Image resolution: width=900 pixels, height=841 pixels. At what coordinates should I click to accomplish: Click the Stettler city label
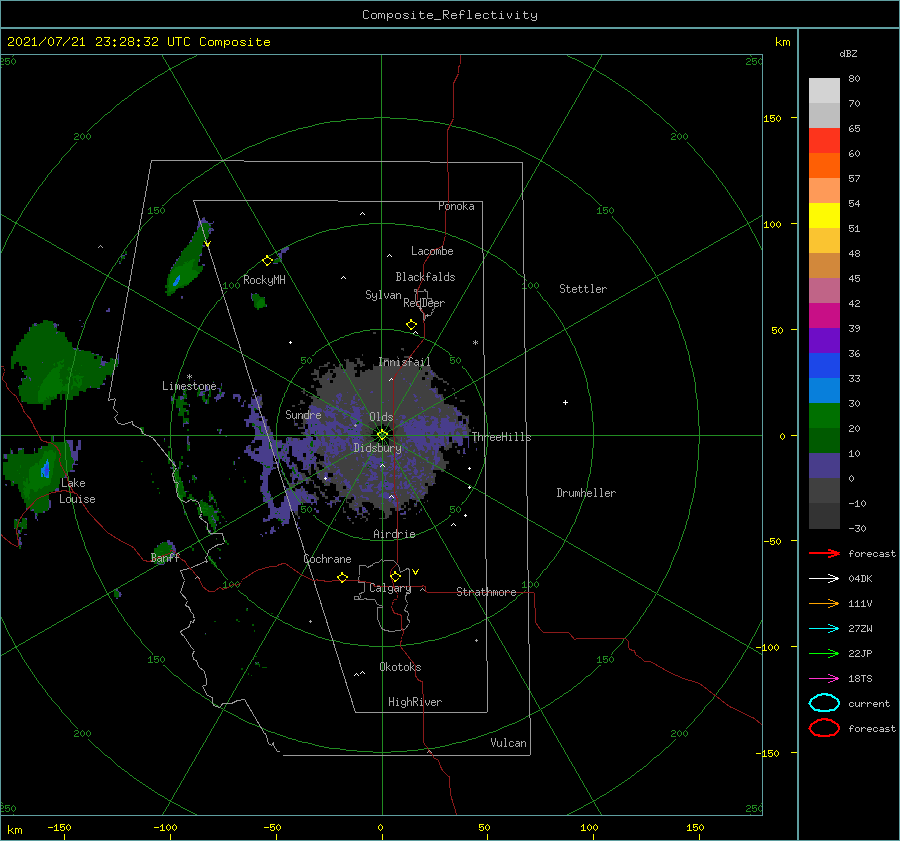click(x=583, y=289)
